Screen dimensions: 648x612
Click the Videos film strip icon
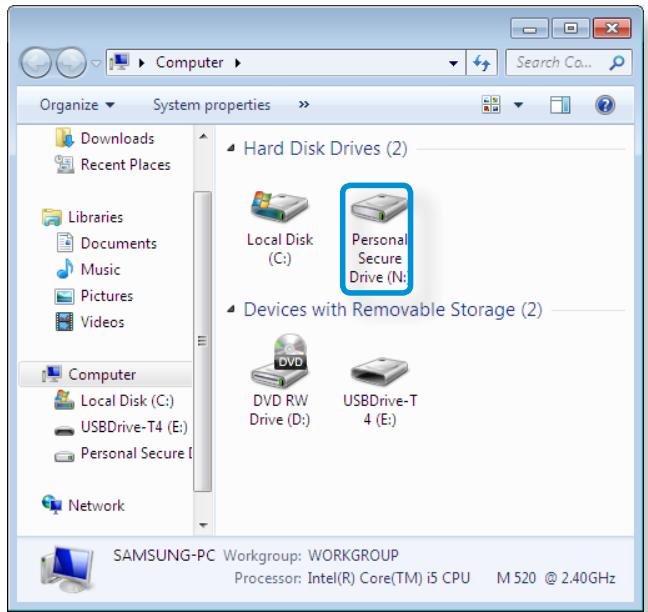pyautogui.click(x=64, y=322)
